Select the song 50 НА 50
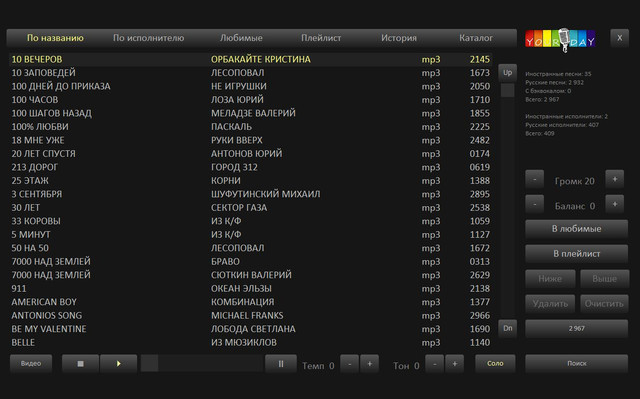The width and height of the screenshot is (640, 399). [x=250, y=248]
